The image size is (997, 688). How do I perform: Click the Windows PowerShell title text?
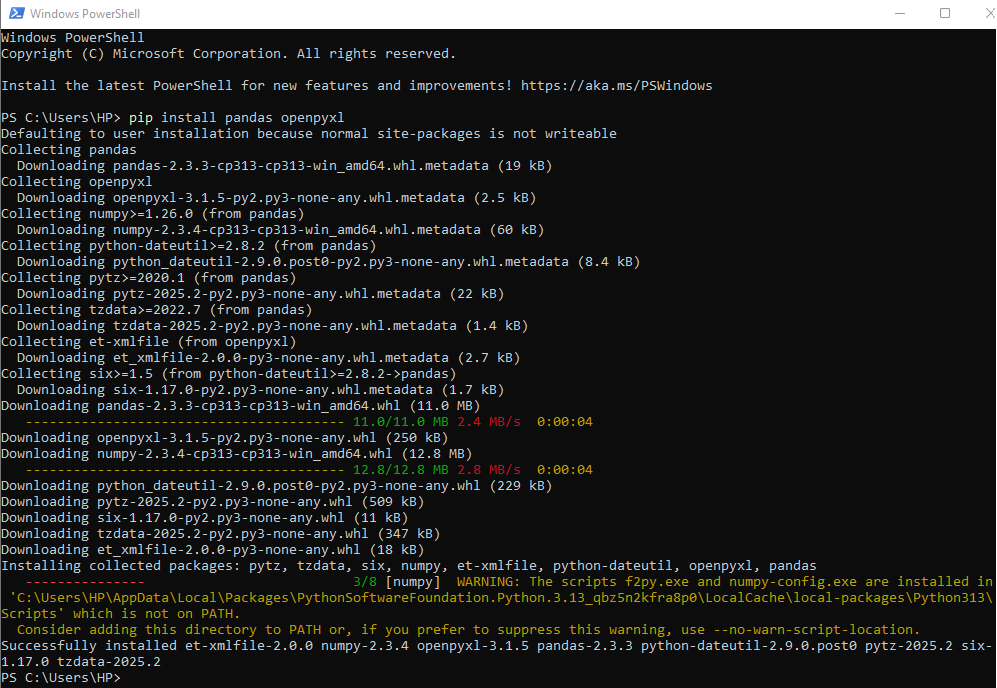(84, 13)
